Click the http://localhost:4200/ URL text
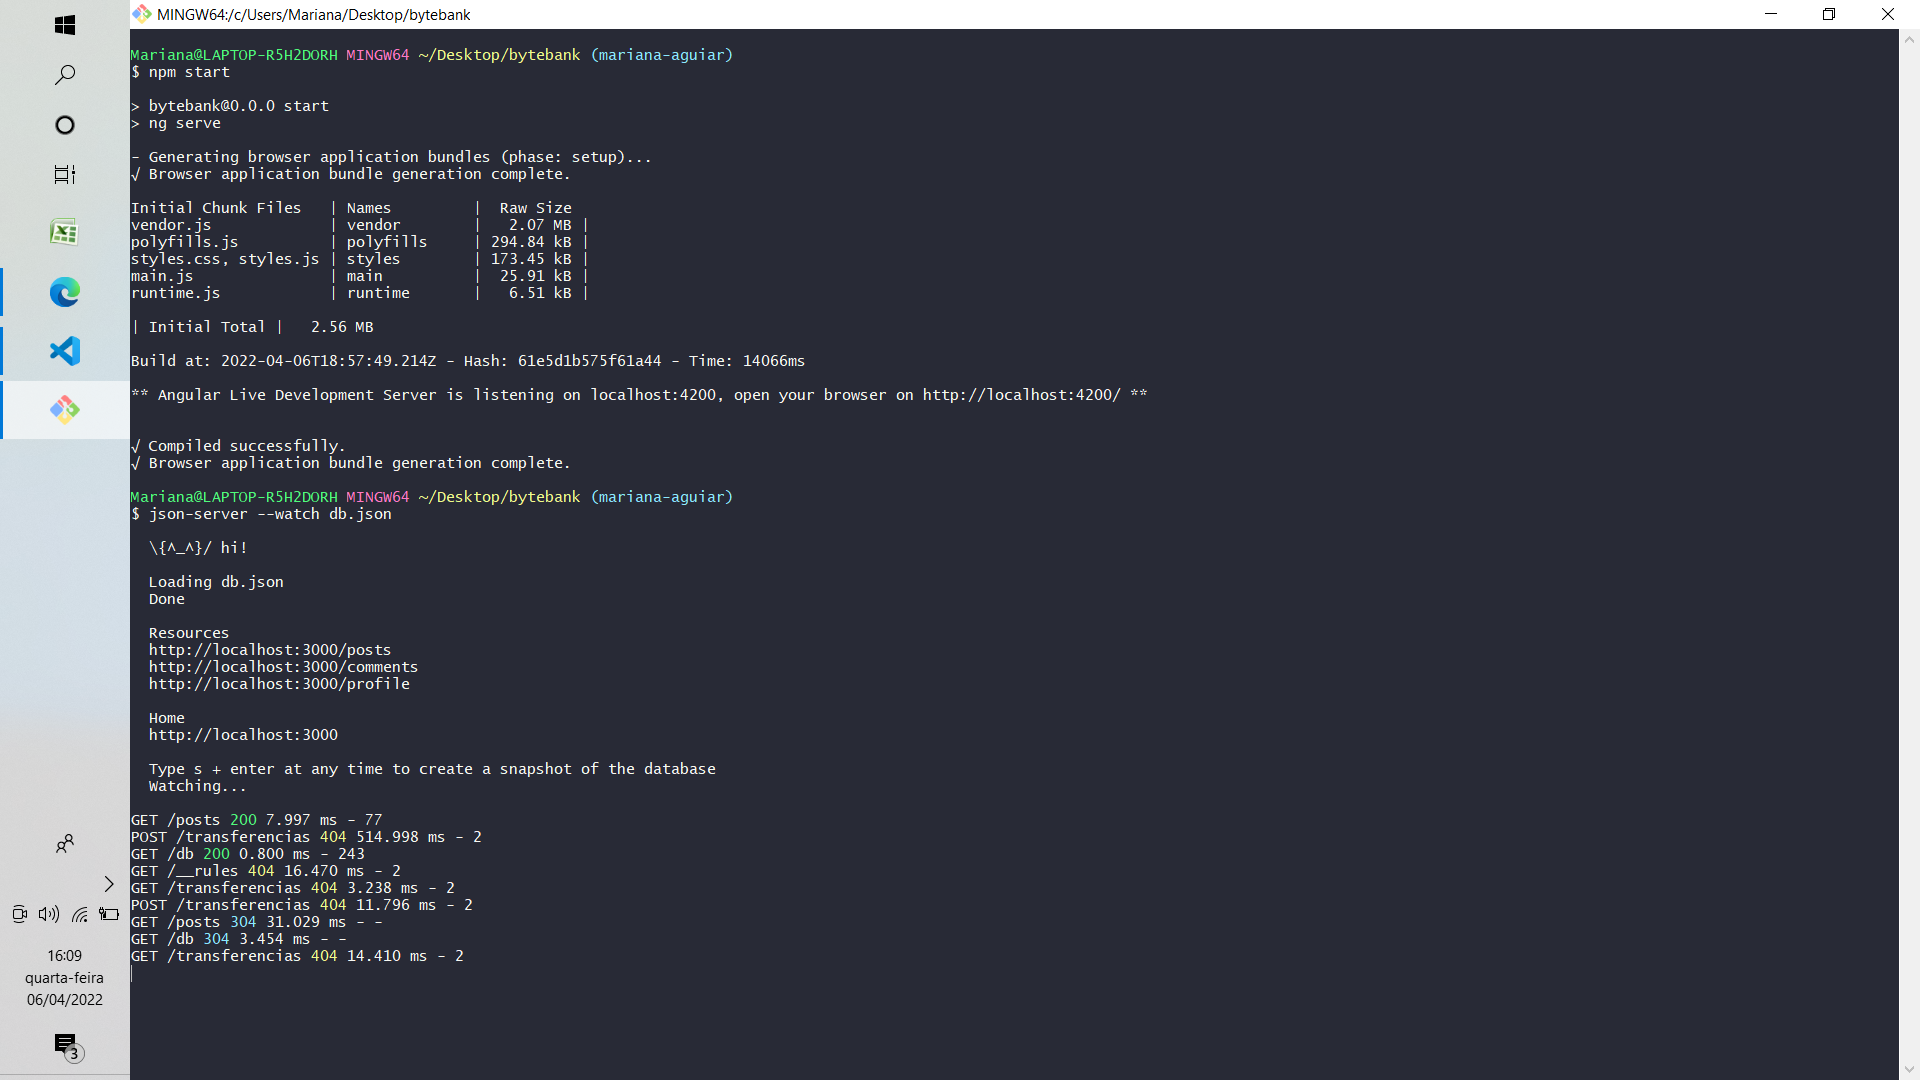Image resolution: width=1920 pixels, height=1080 pixels. [1021, 395]
